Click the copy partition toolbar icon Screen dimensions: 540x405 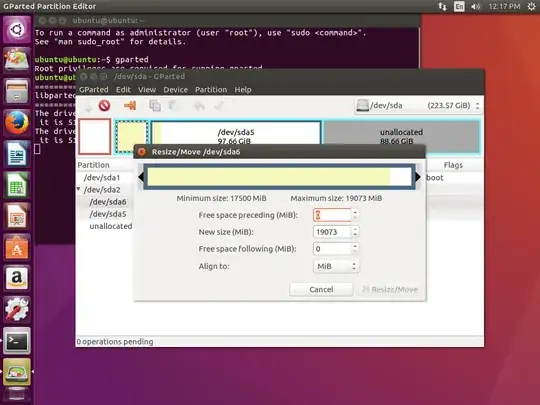(155, 105)
